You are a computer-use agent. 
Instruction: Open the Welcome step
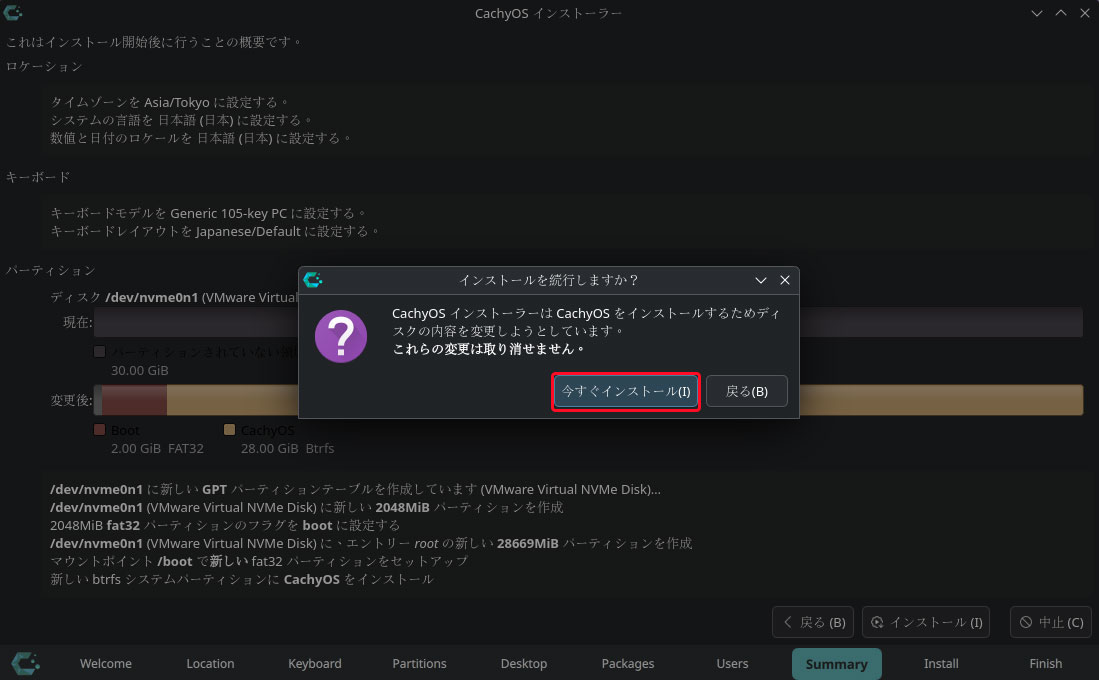(106, 664)
